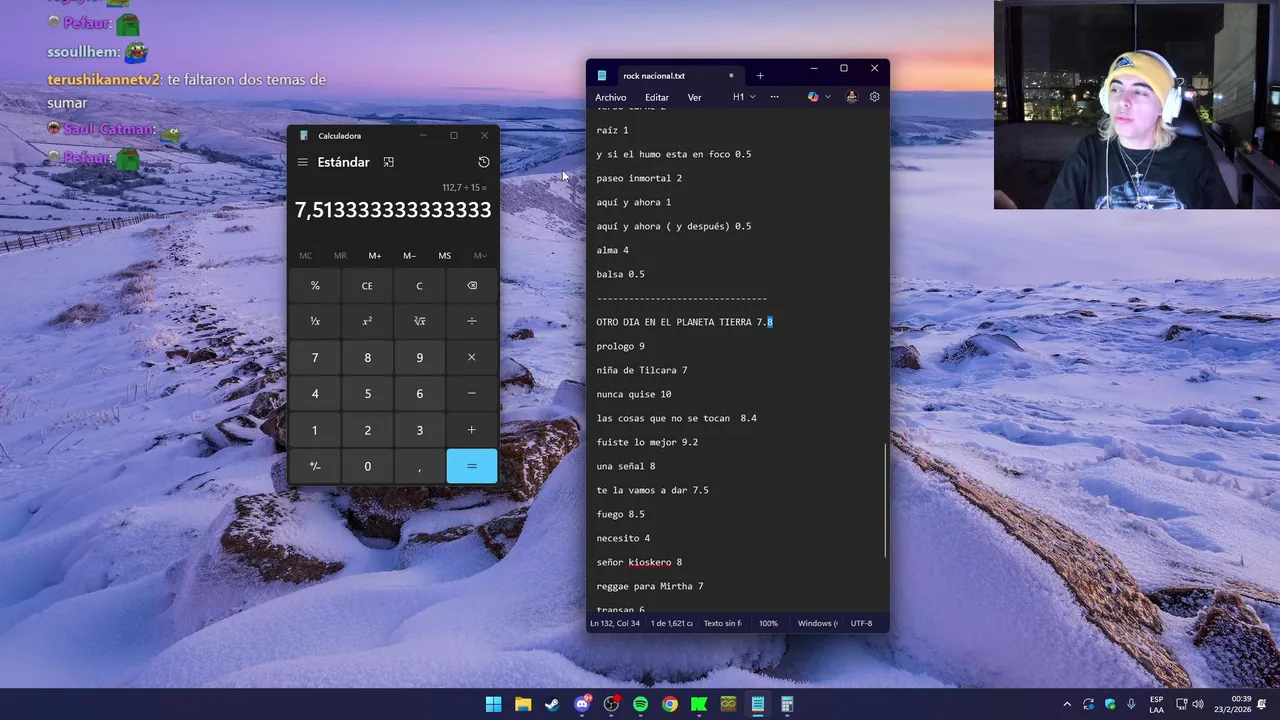Add a new Notepad tab
The image size is (1280, 720).
[760, 76]
